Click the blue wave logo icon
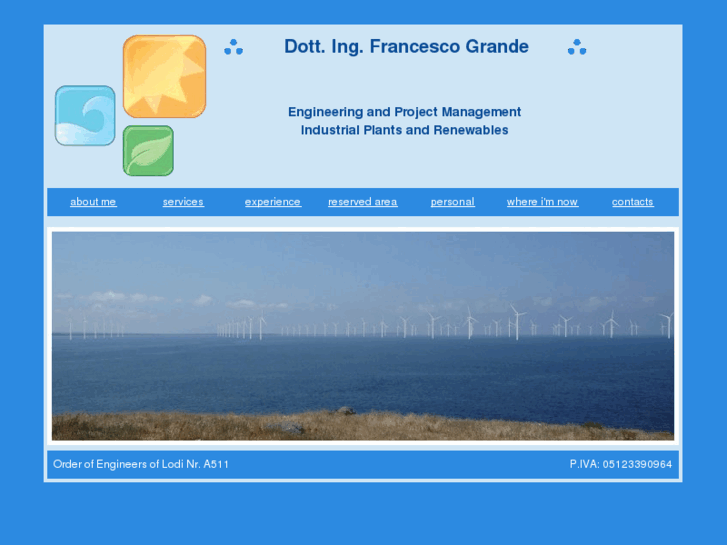 pos(85,115)
